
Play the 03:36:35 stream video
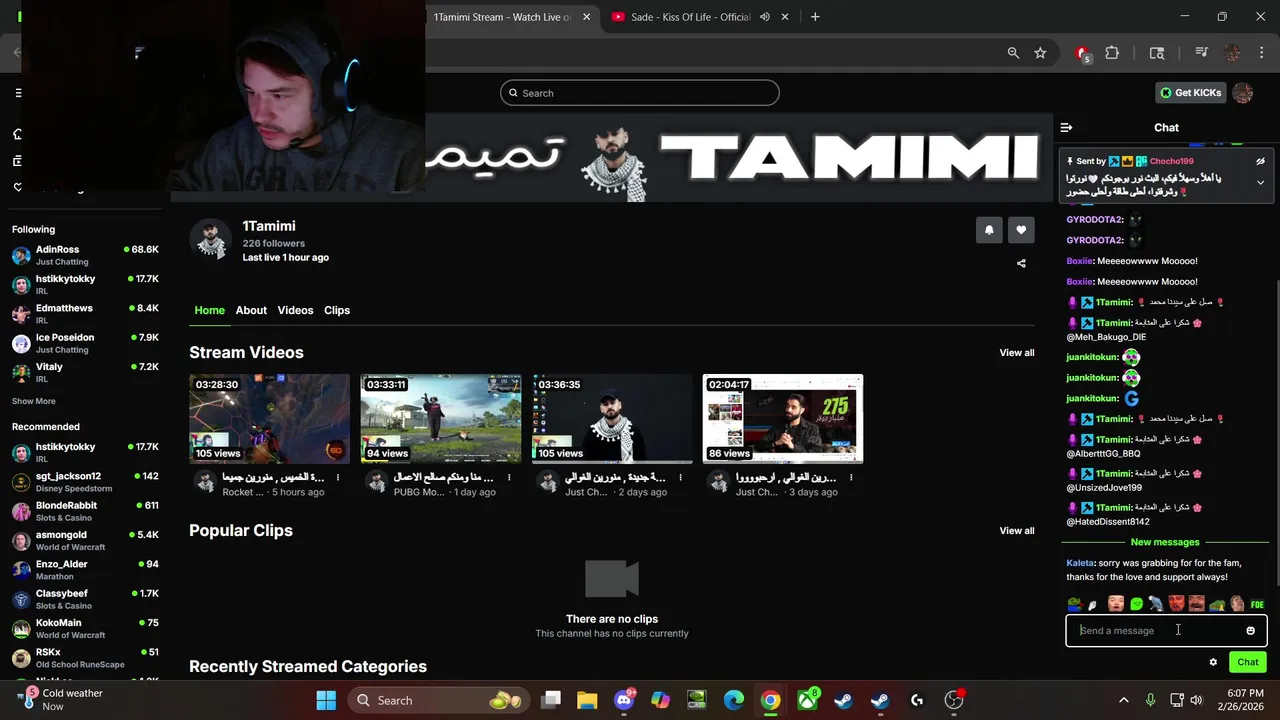pyautogui.click(x=612, y=419)
